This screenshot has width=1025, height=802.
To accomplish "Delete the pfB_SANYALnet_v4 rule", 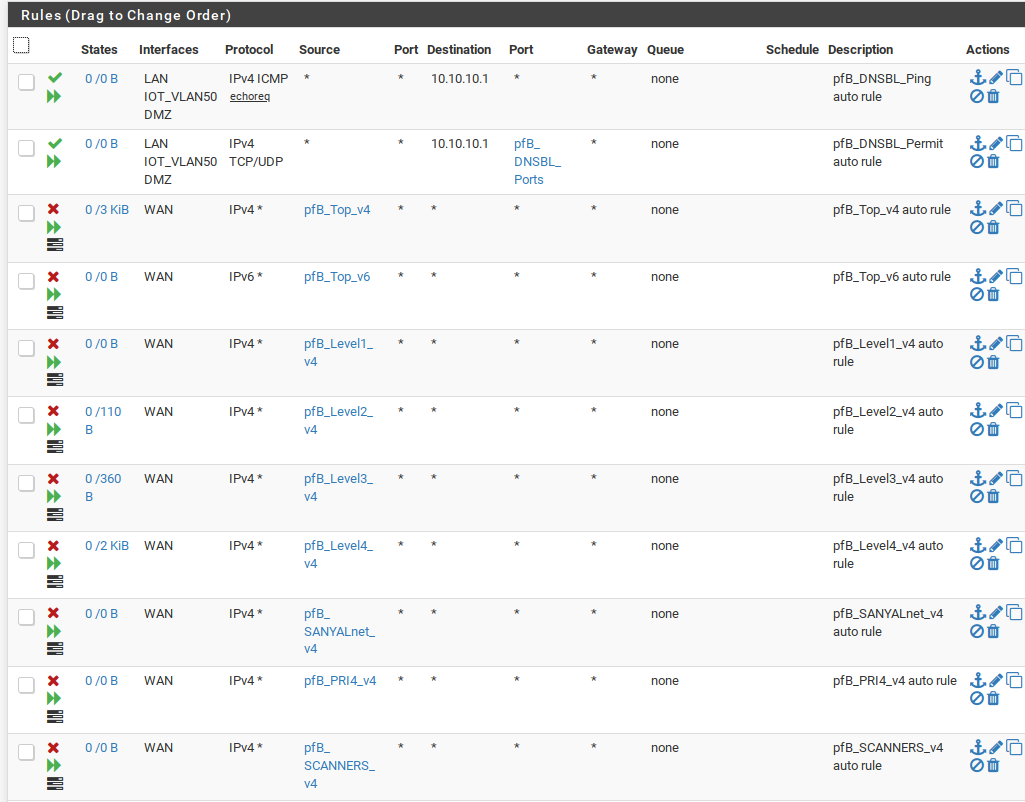I will tap(993, 631).
